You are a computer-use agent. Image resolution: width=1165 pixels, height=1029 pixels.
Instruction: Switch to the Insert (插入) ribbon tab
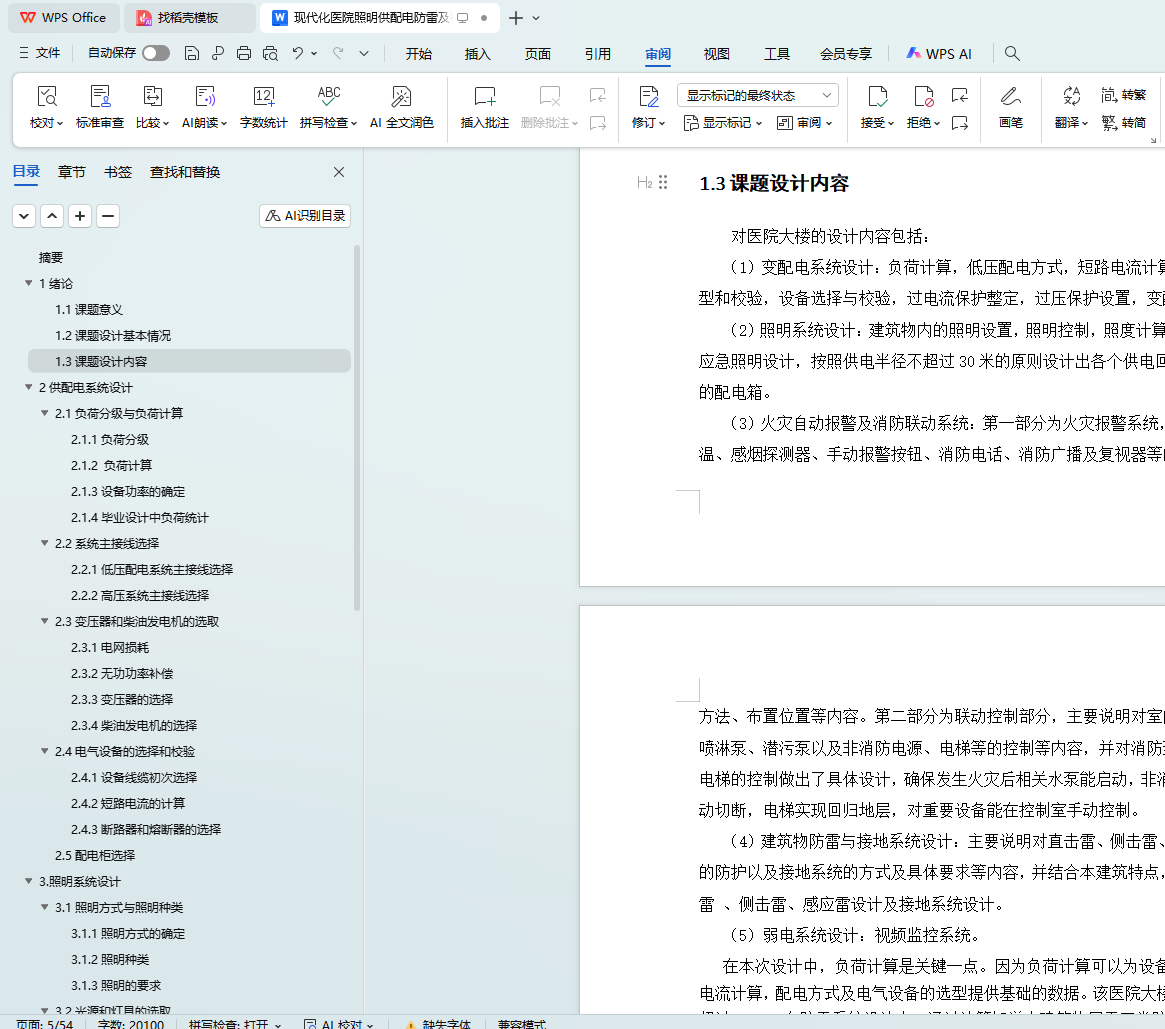(478, 54)
